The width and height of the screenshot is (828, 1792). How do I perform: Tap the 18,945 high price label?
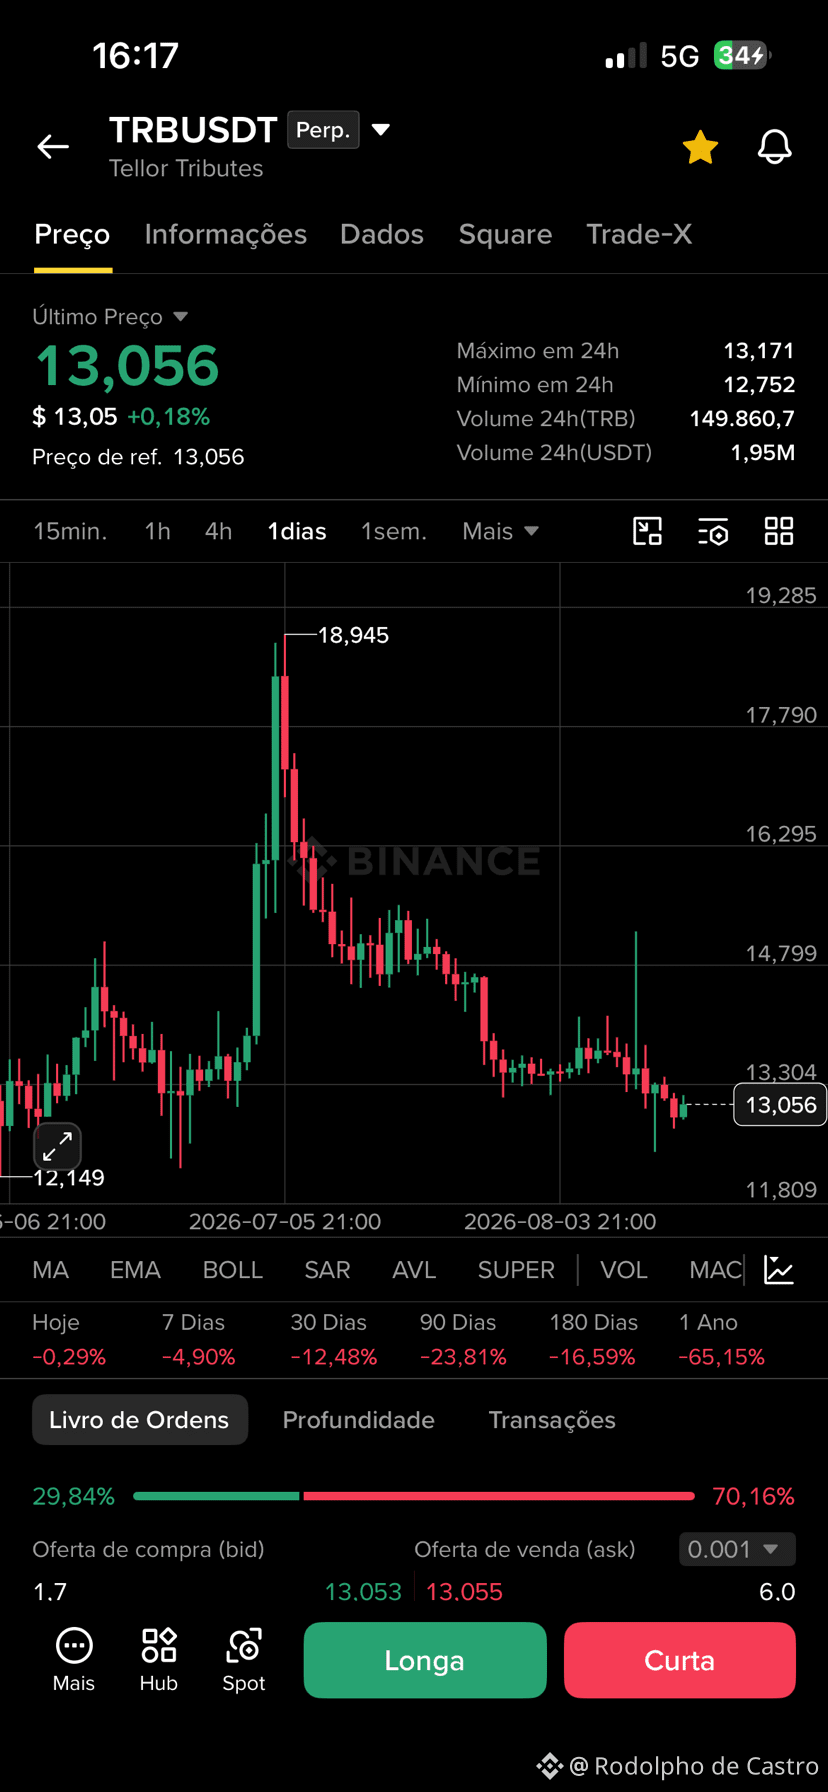point(353,635)
